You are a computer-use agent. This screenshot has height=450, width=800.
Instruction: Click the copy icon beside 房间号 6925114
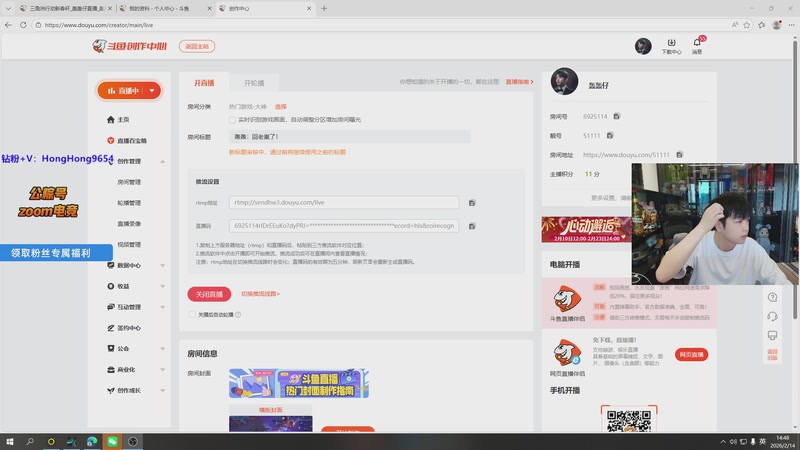[x=617, y=117]
